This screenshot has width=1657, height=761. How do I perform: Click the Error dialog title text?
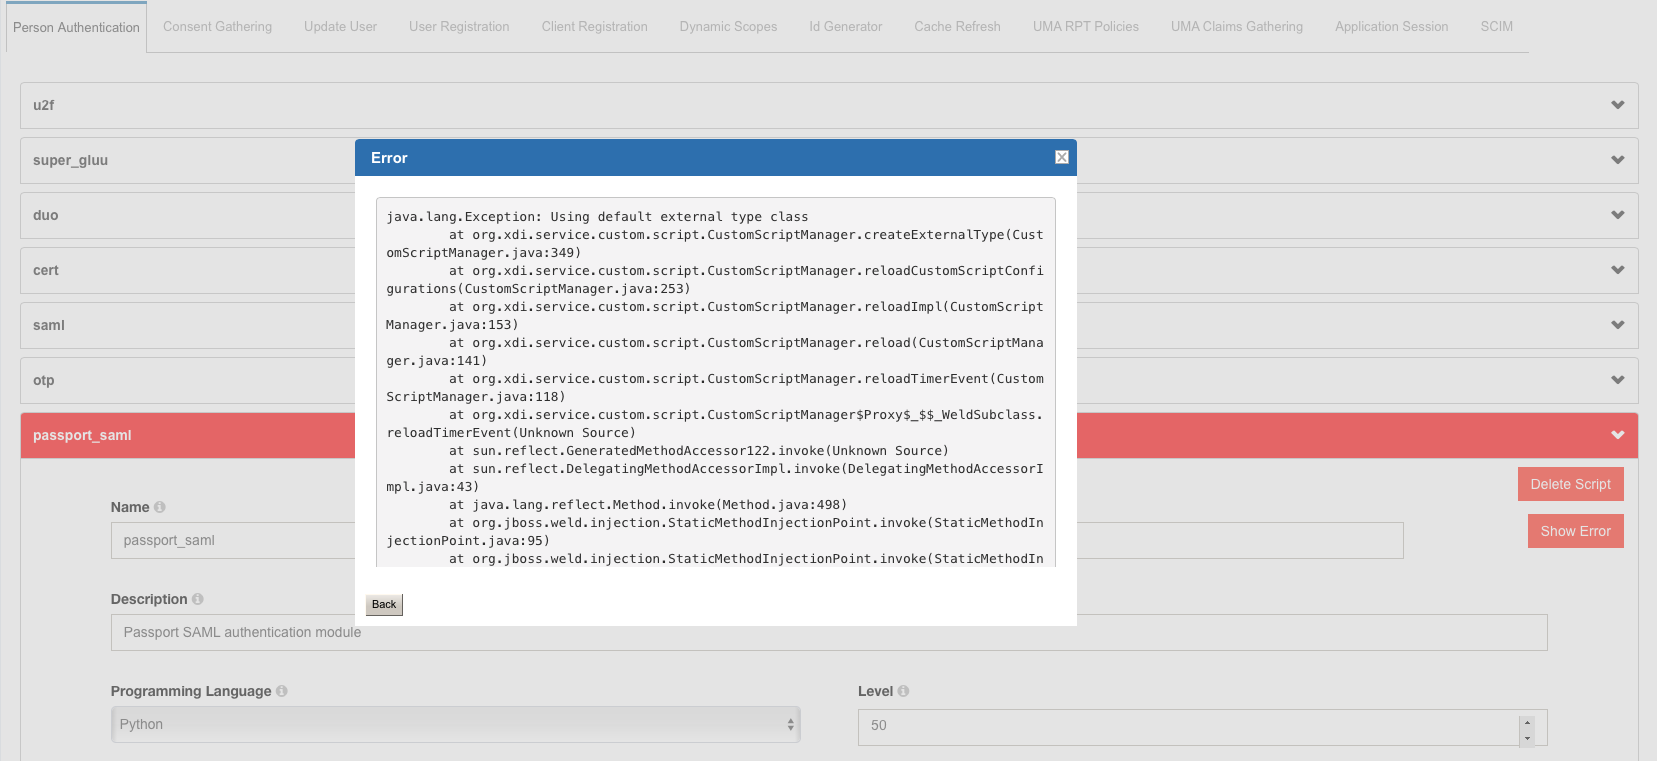click(x=389, y=158)
